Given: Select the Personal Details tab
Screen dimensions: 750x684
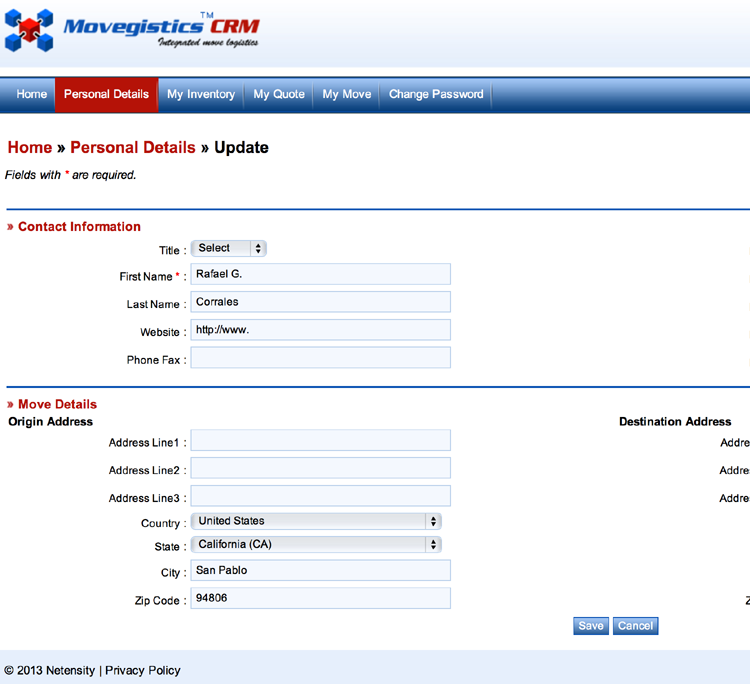Looking at the screenshot, I should [x=106, y=94].
